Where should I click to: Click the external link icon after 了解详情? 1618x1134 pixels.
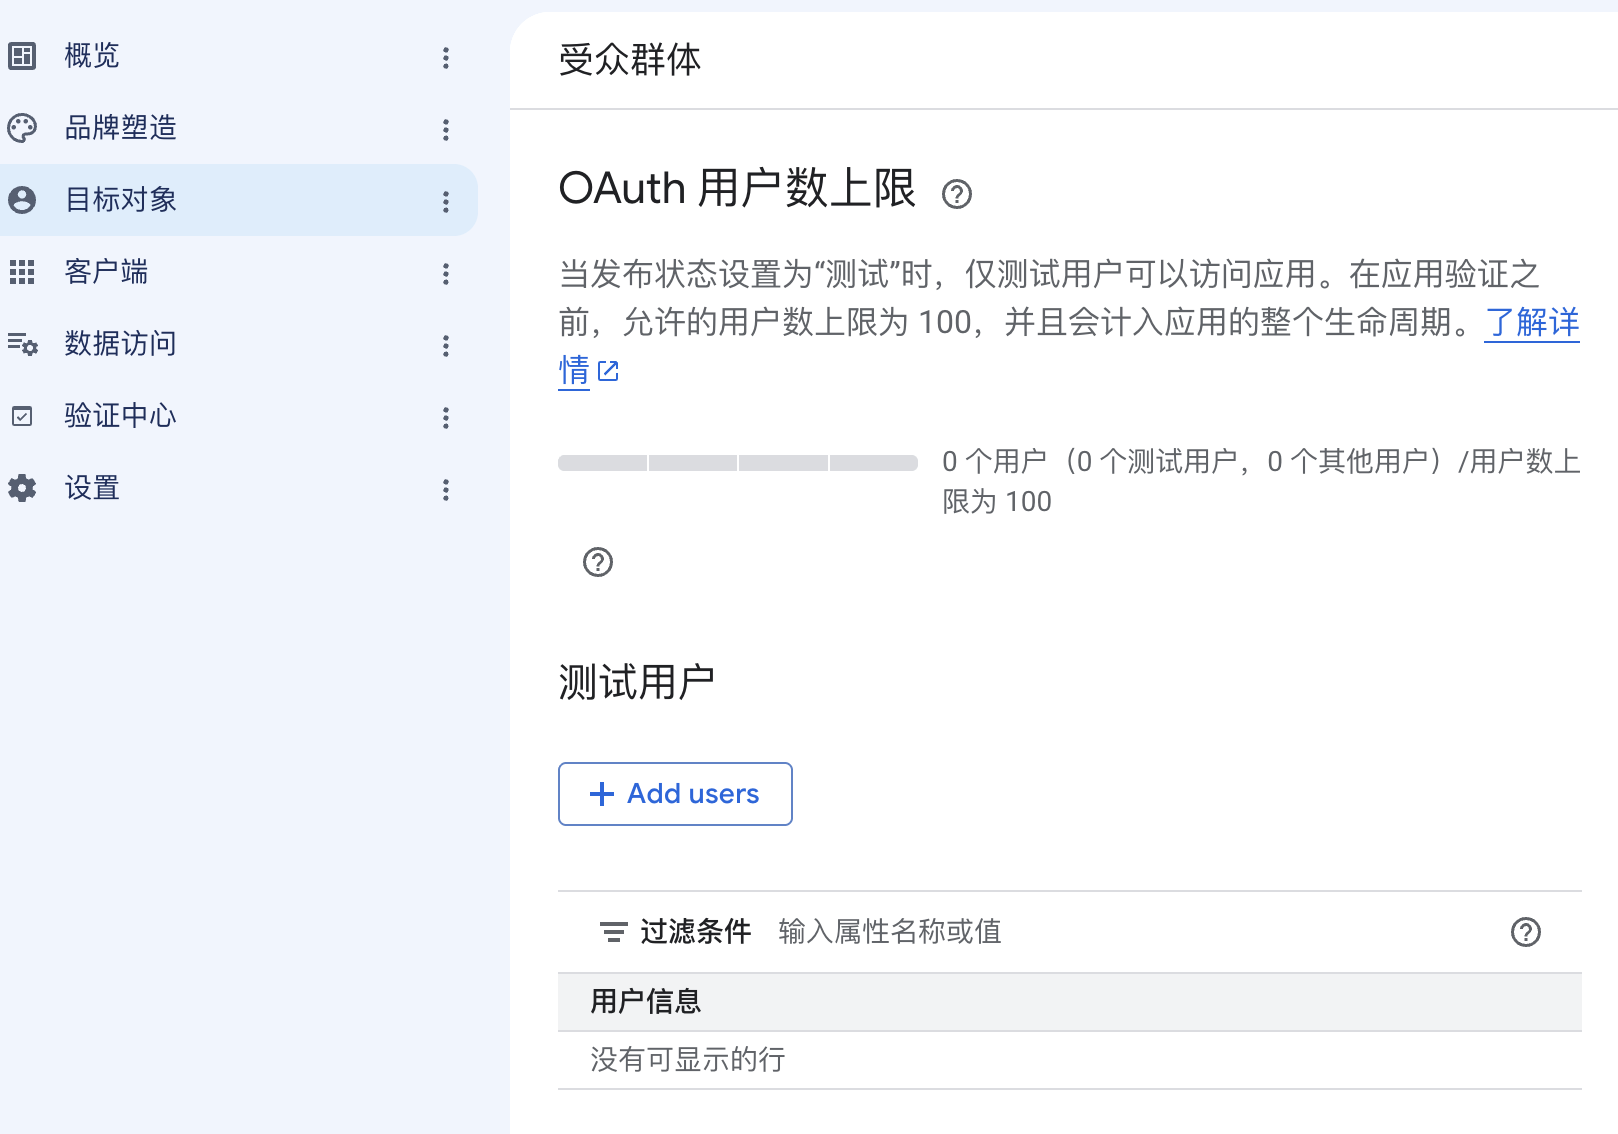[608, 371]
